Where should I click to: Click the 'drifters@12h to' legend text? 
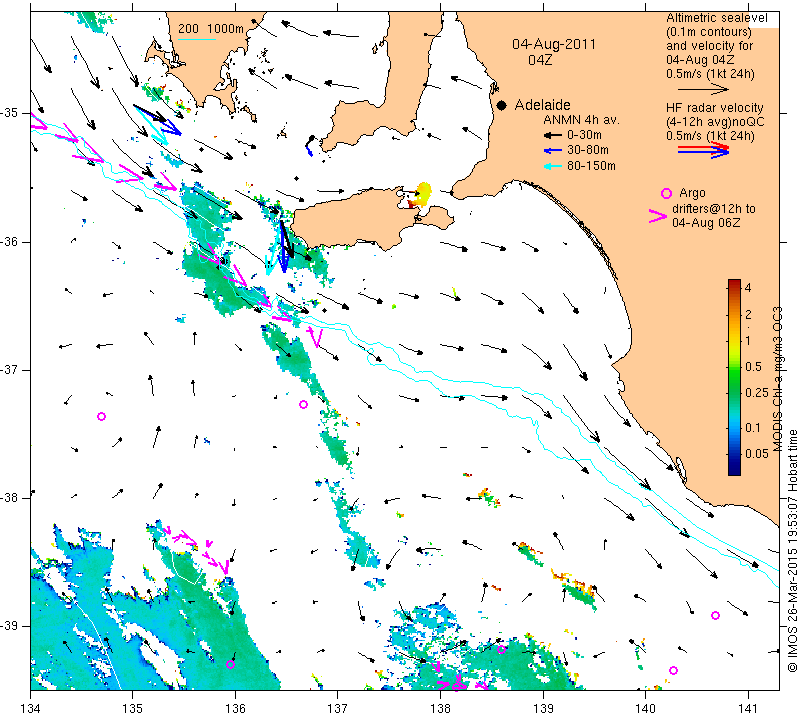(714, 209)
